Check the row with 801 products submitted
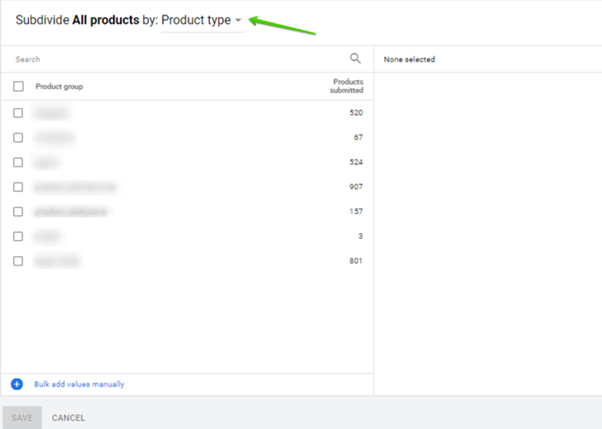Screen dimensions: 602x429 (x=18, y=261)
